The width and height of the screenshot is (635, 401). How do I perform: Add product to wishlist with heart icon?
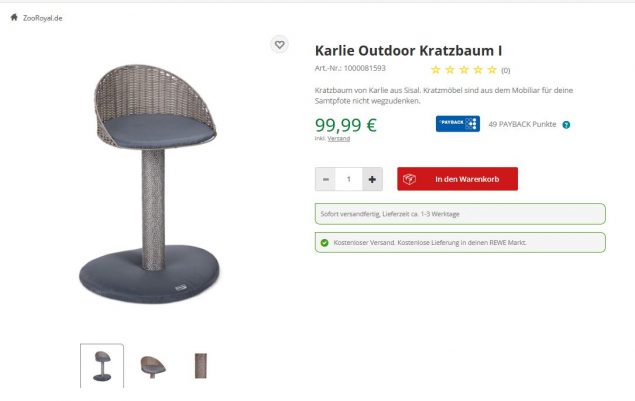coord(279,45)
